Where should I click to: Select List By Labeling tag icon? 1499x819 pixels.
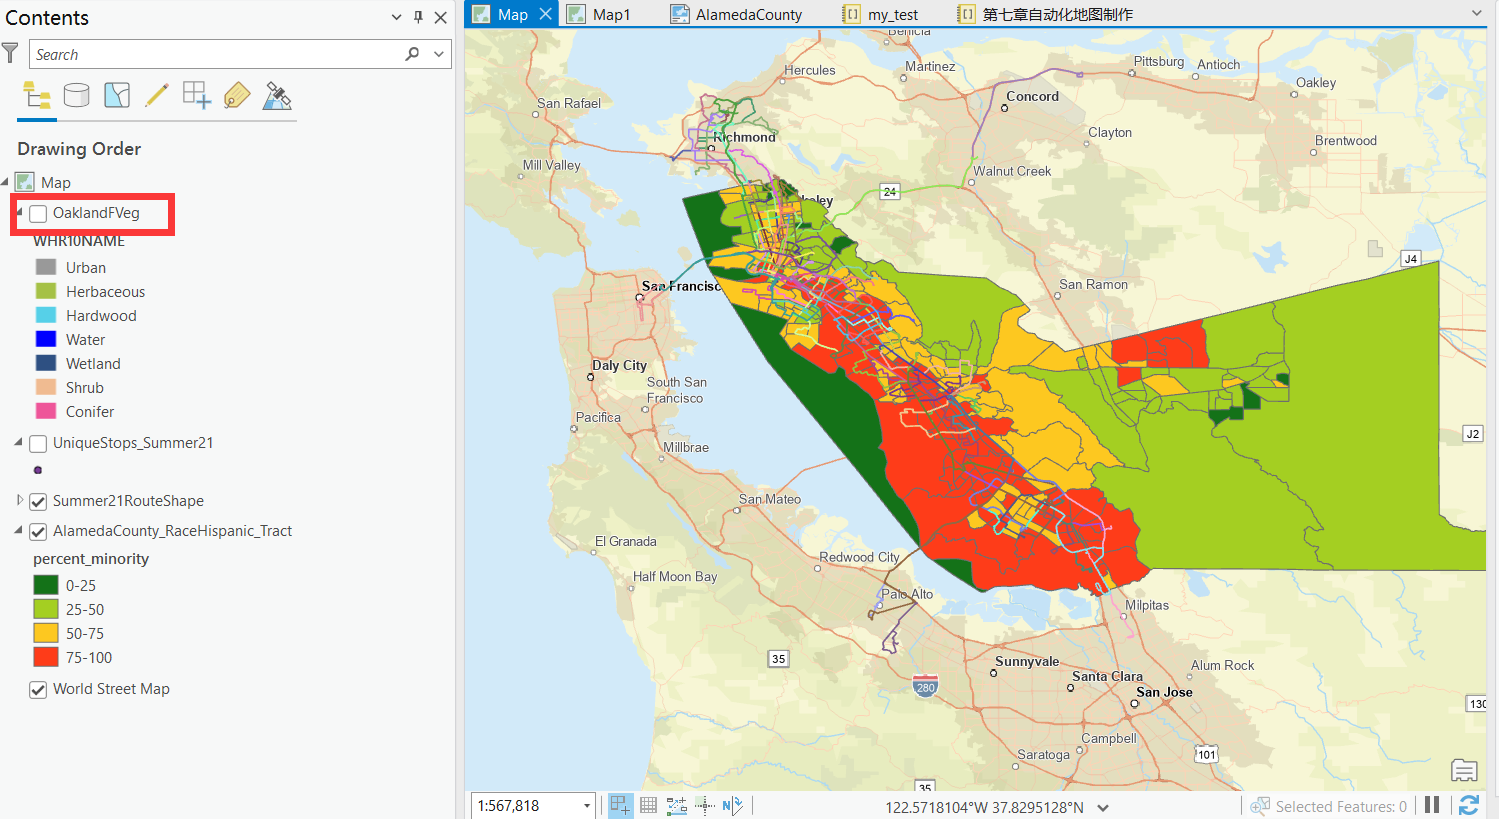(237, 96)
